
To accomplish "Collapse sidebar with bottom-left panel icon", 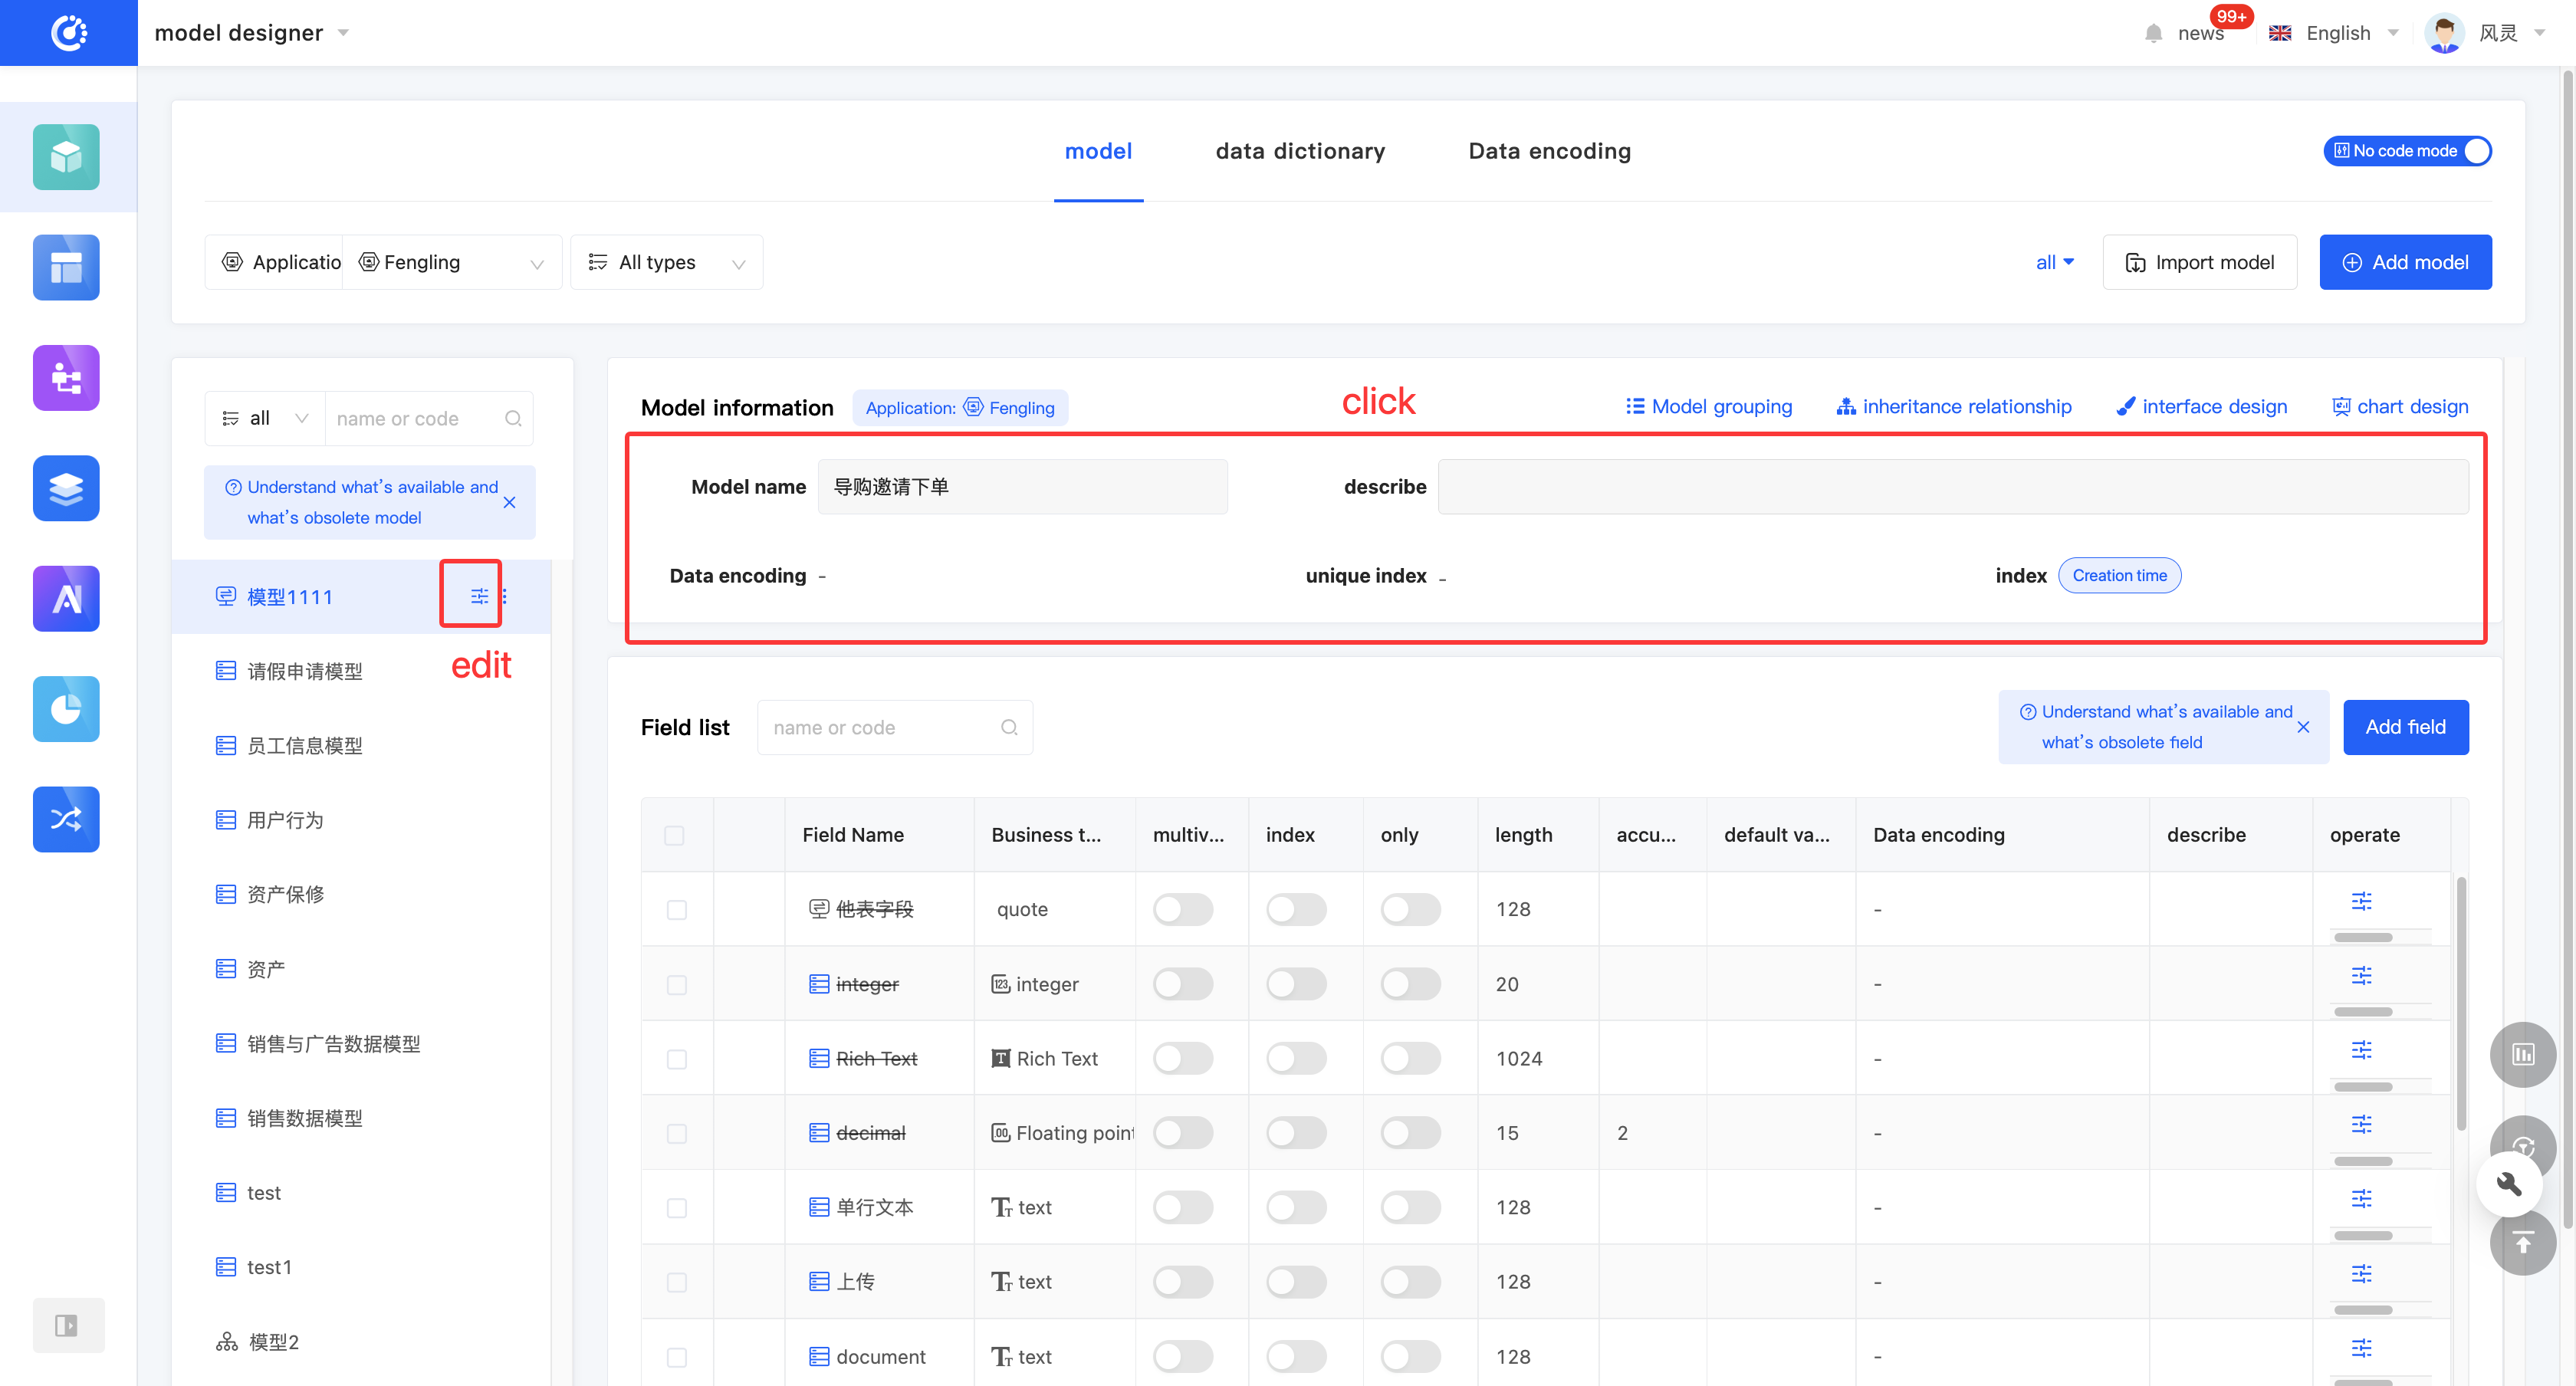I will (x=66, y=1325).
